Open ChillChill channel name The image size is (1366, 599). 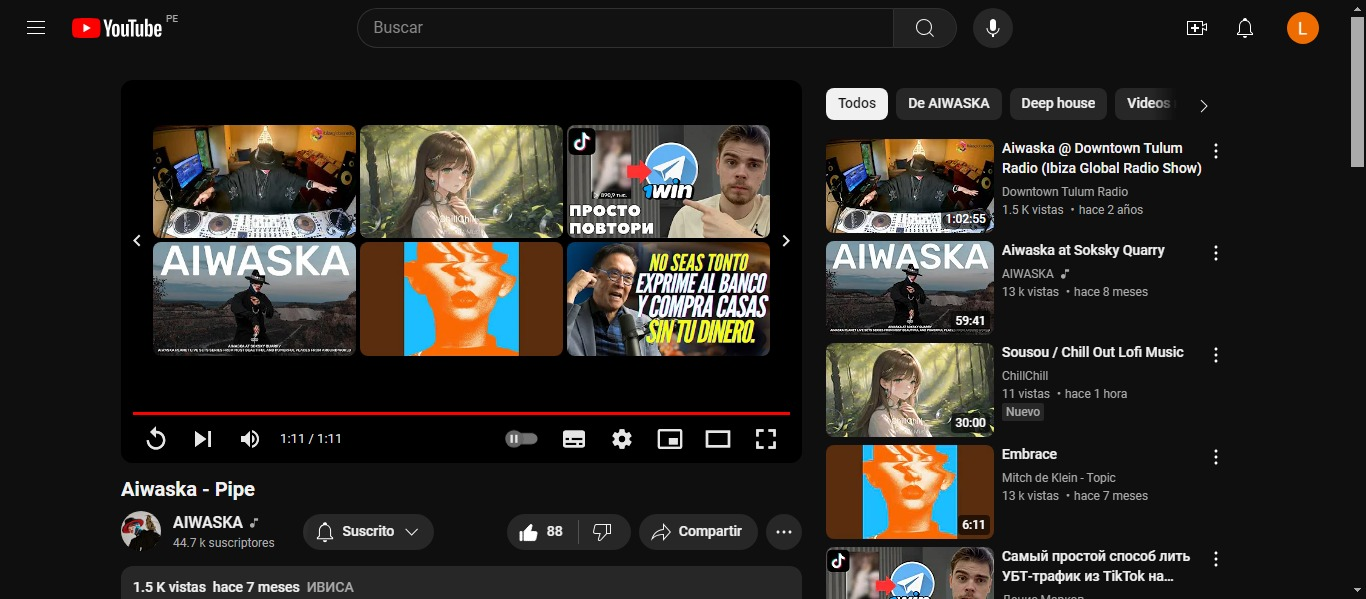pyautogui.click(x=1027, y=376)
